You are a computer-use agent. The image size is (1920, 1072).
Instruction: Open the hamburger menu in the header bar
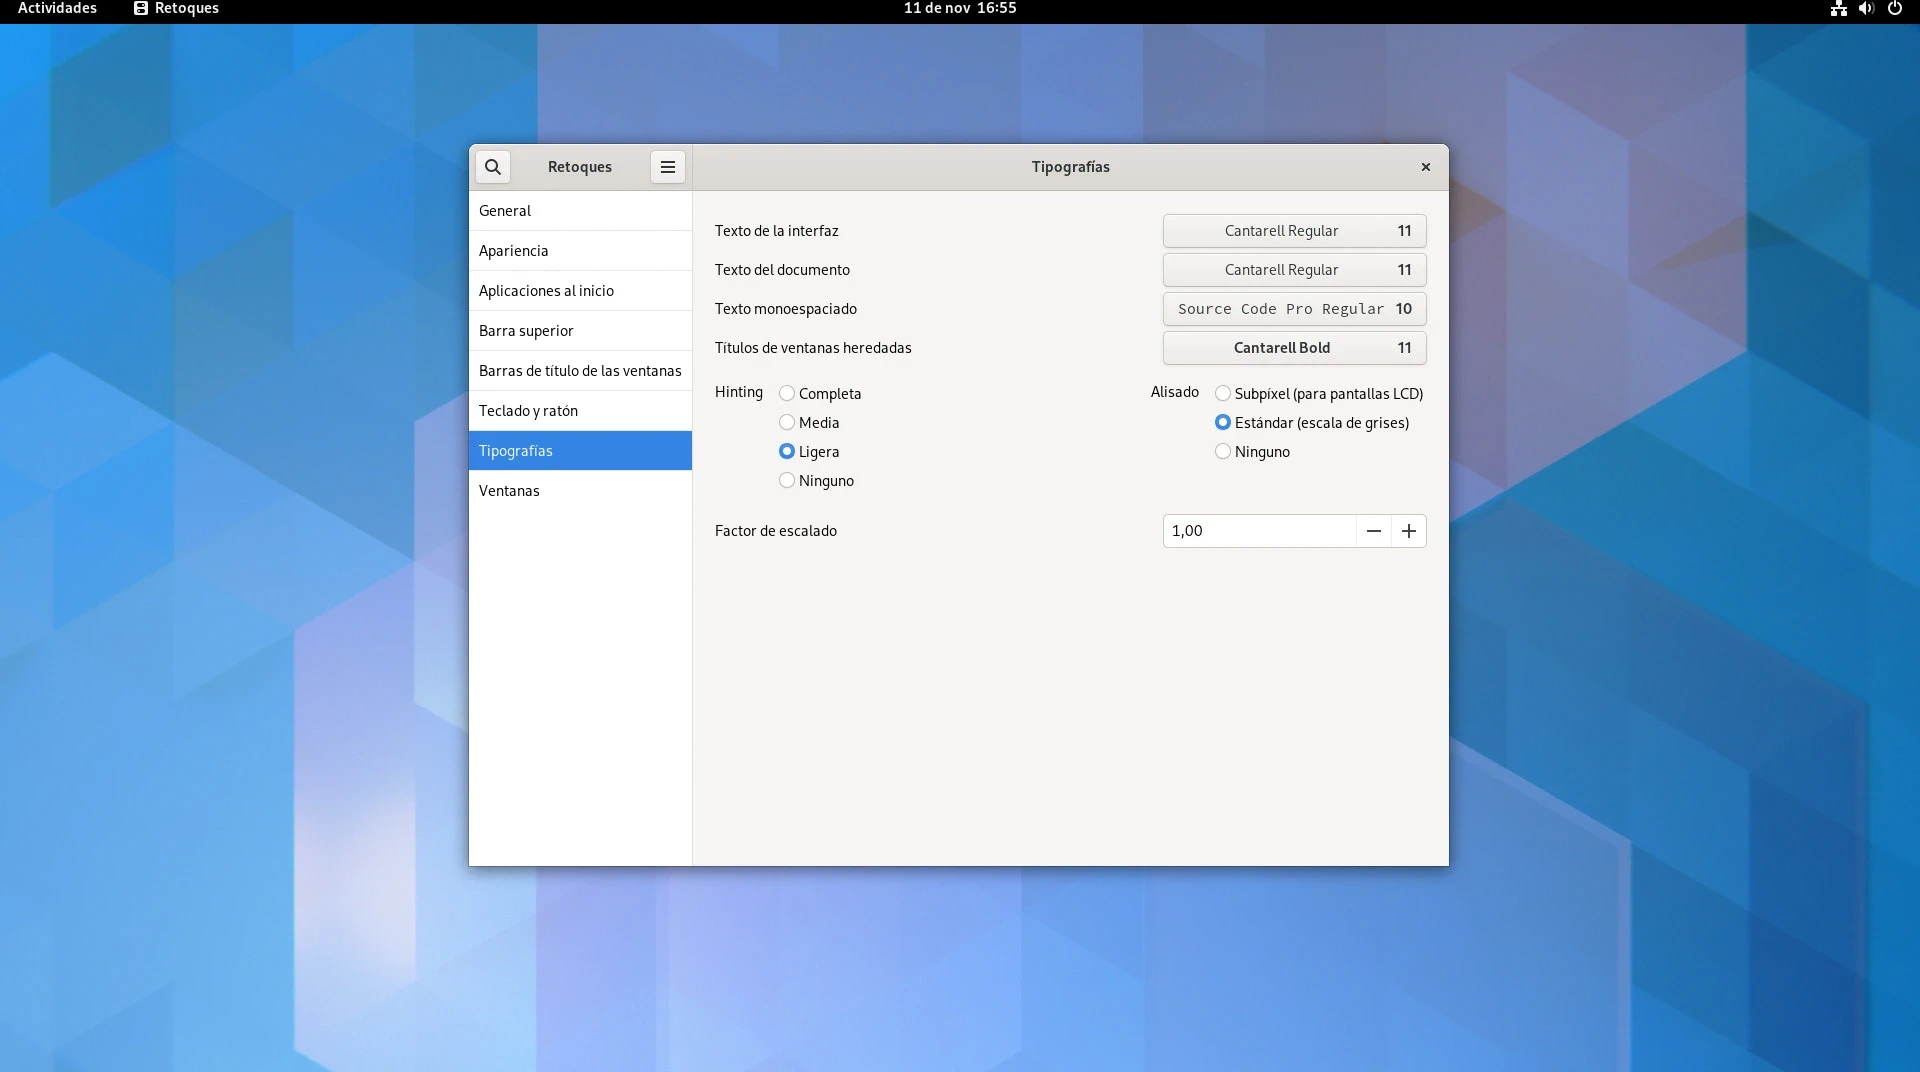pyautogui.click(x=667, y=167)
